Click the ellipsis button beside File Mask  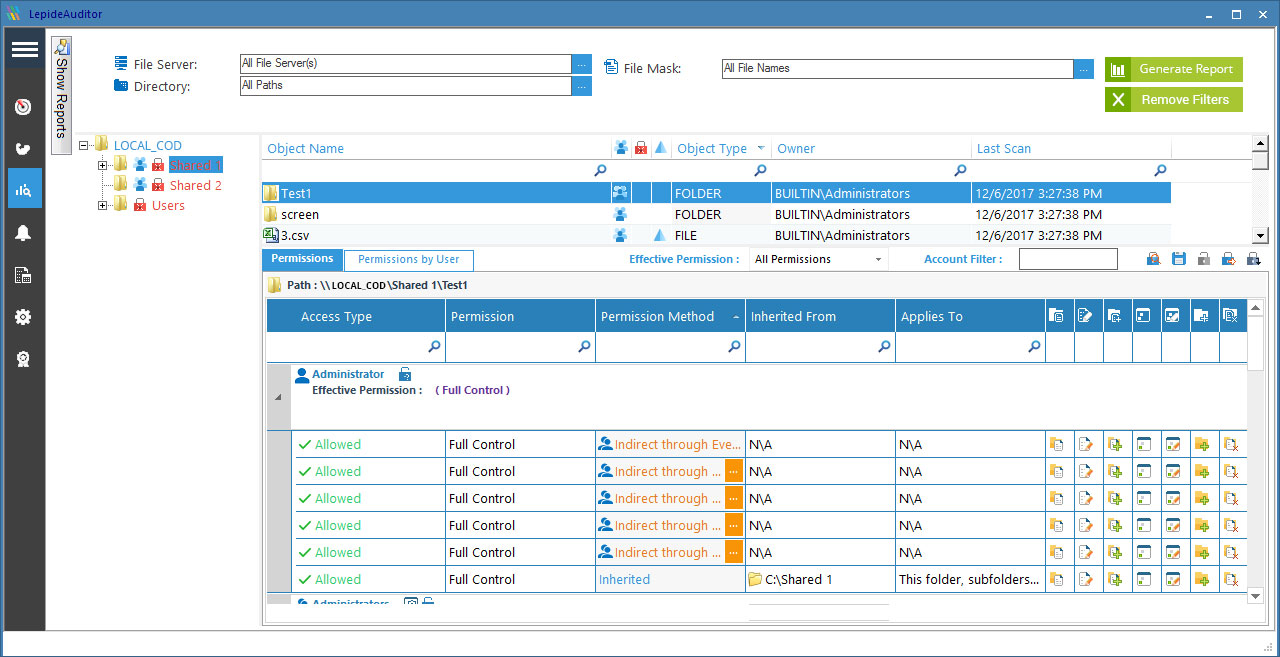point(1083,69)
